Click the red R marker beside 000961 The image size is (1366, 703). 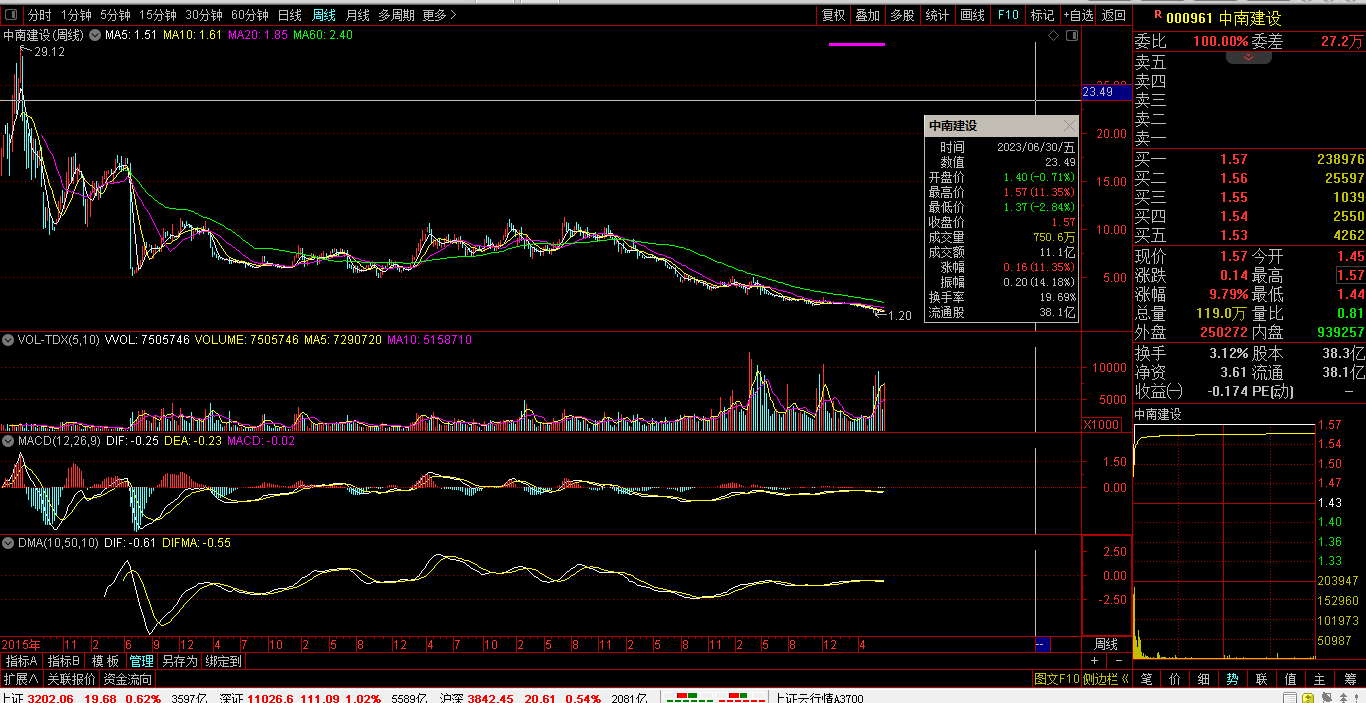click(x=1157, y=15)
